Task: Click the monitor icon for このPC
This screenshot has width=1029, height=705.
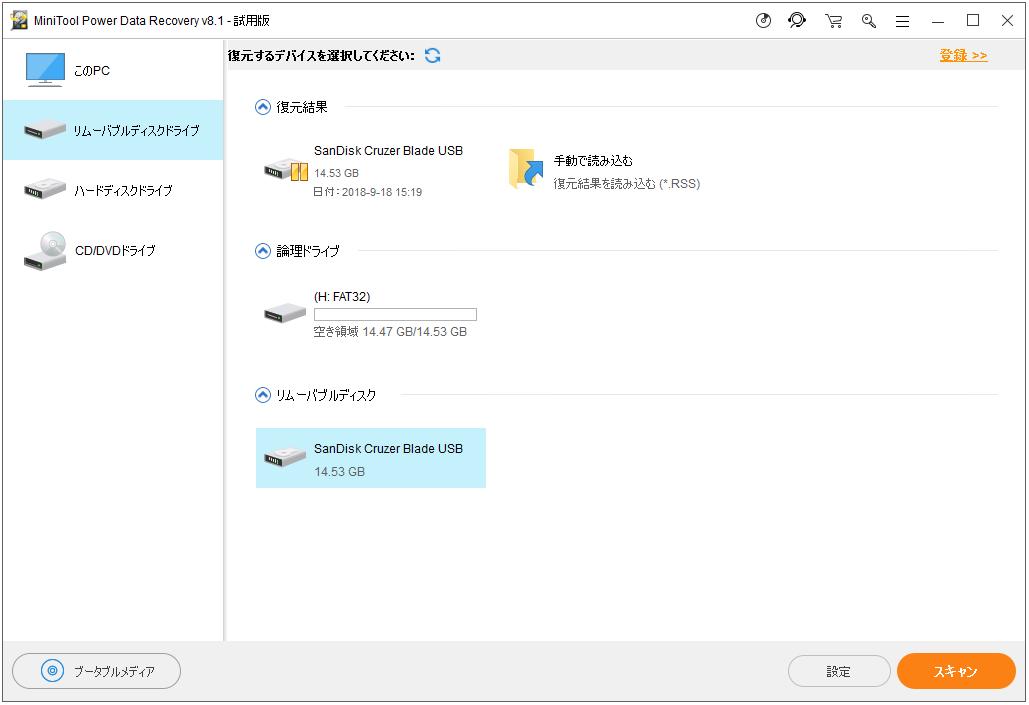Action: (x=45, y=70)
